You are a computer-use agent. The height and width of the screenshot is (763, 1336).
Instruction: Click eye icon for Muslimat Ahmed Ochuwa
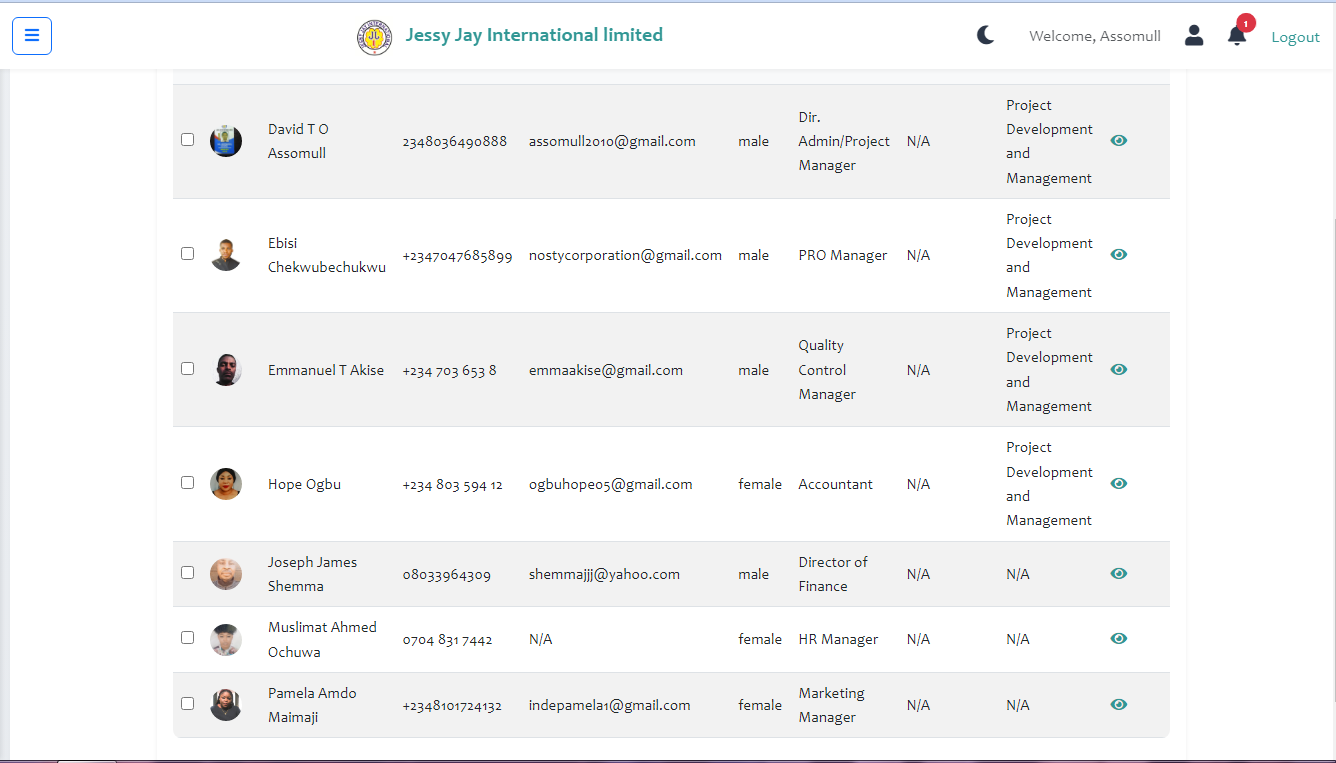pos(1119,639)
